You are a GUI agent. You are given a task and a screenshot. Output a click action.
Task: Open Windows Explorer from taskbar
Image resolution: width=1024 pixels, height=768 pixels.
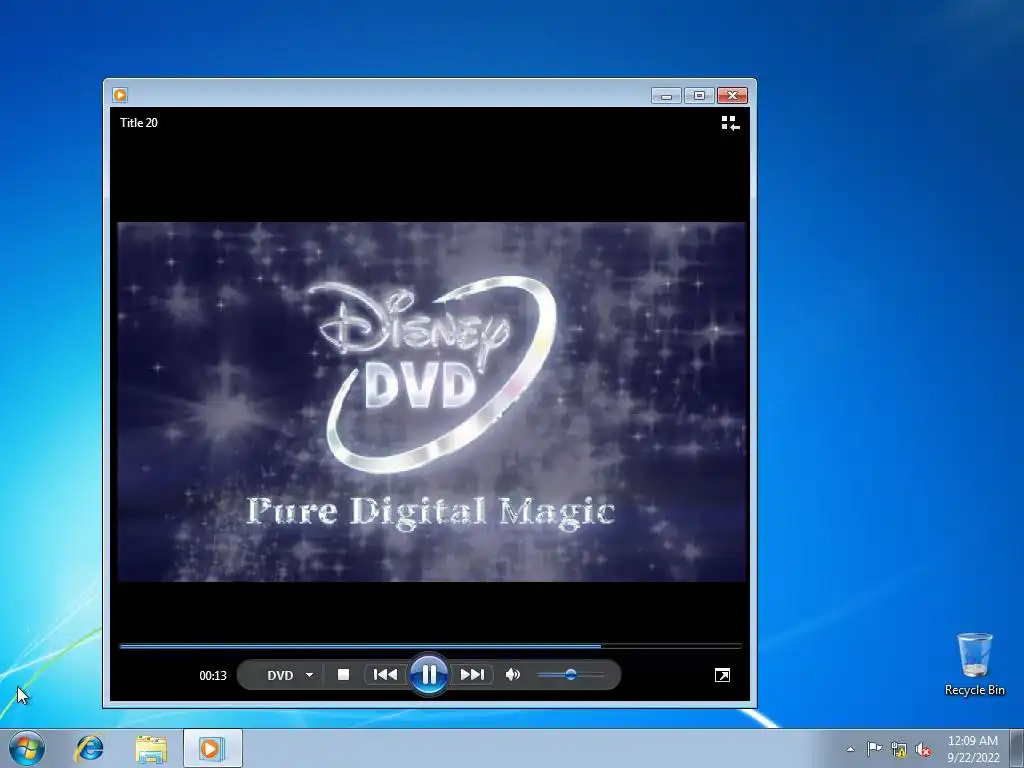click(x=151, y=748)
